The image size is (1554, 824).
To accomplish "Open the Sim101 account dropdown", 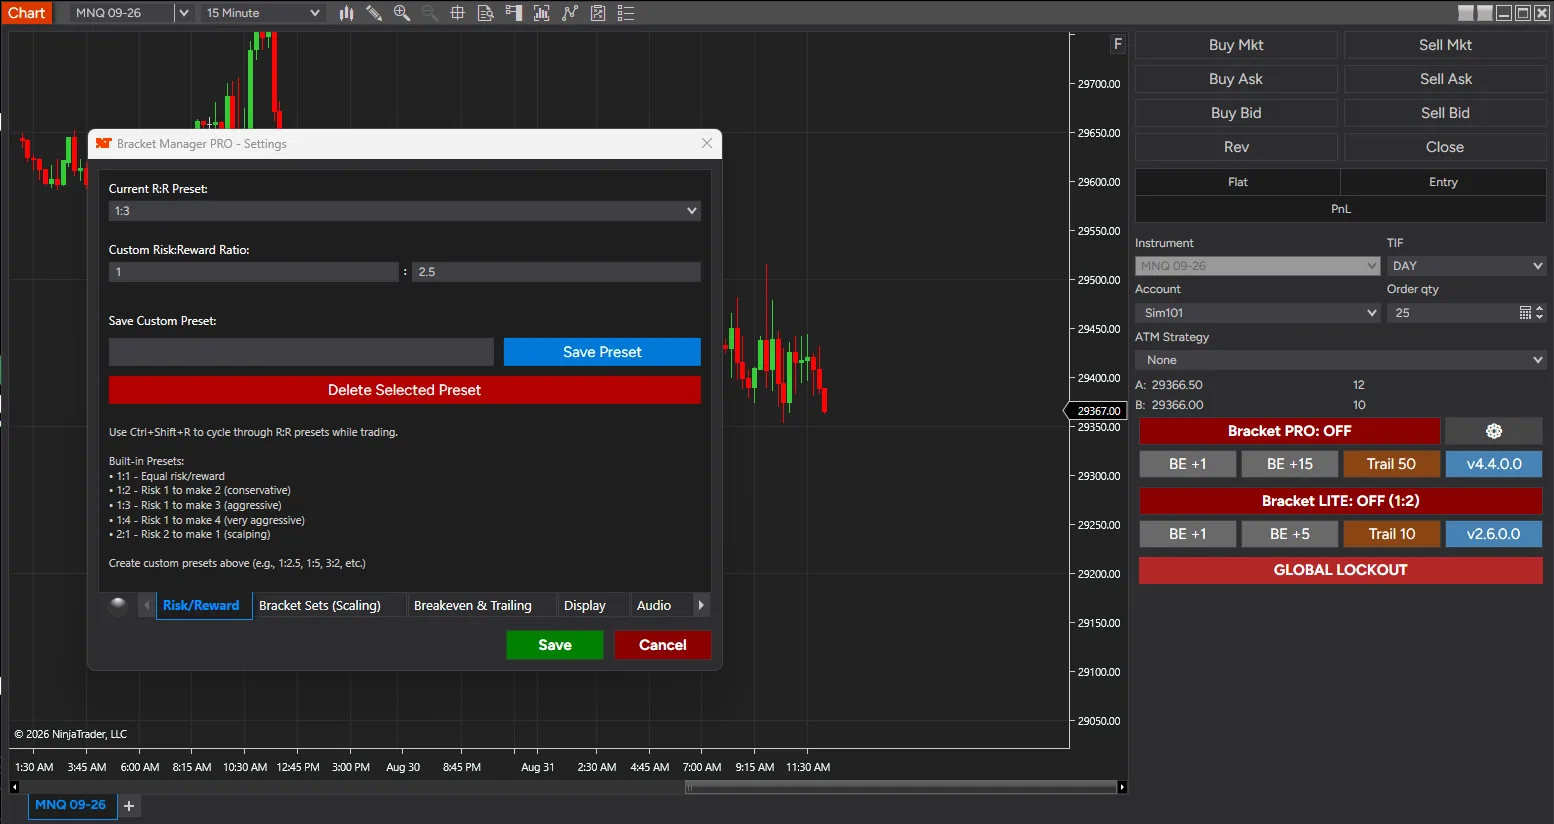I will point(1258,313).
